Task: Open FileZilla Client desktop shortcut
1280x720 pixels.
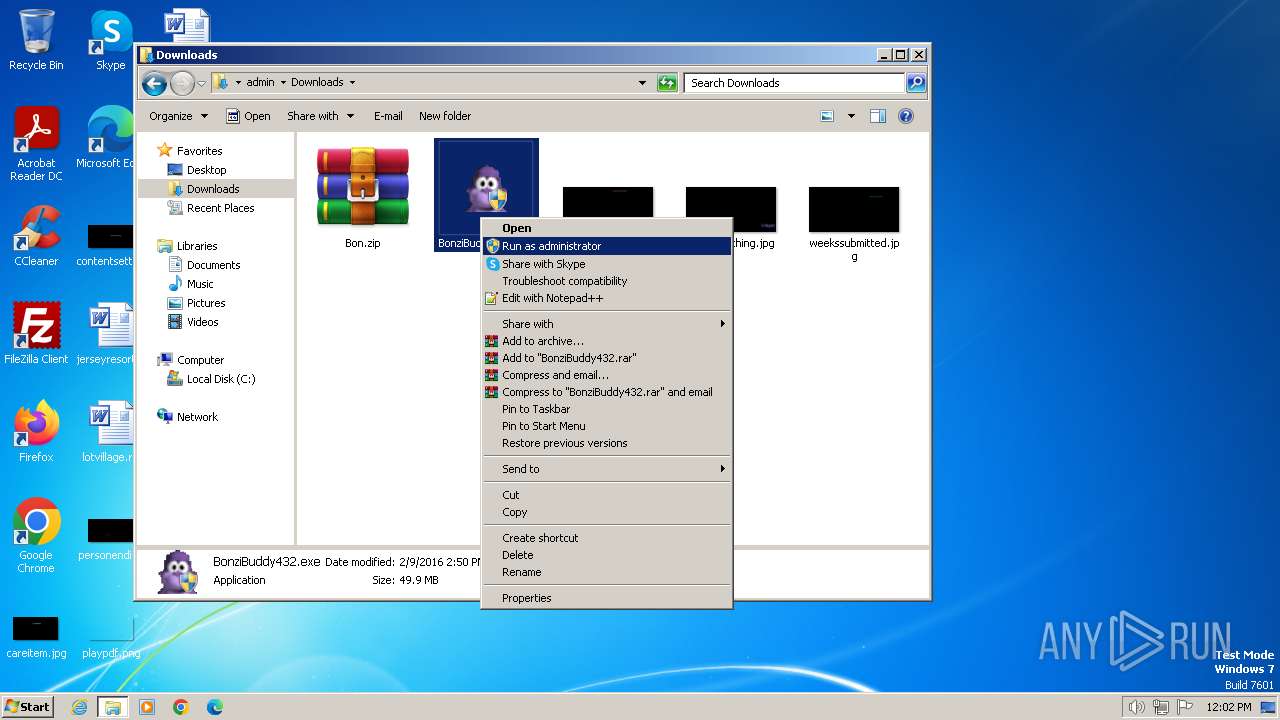Action: point(36,333)
